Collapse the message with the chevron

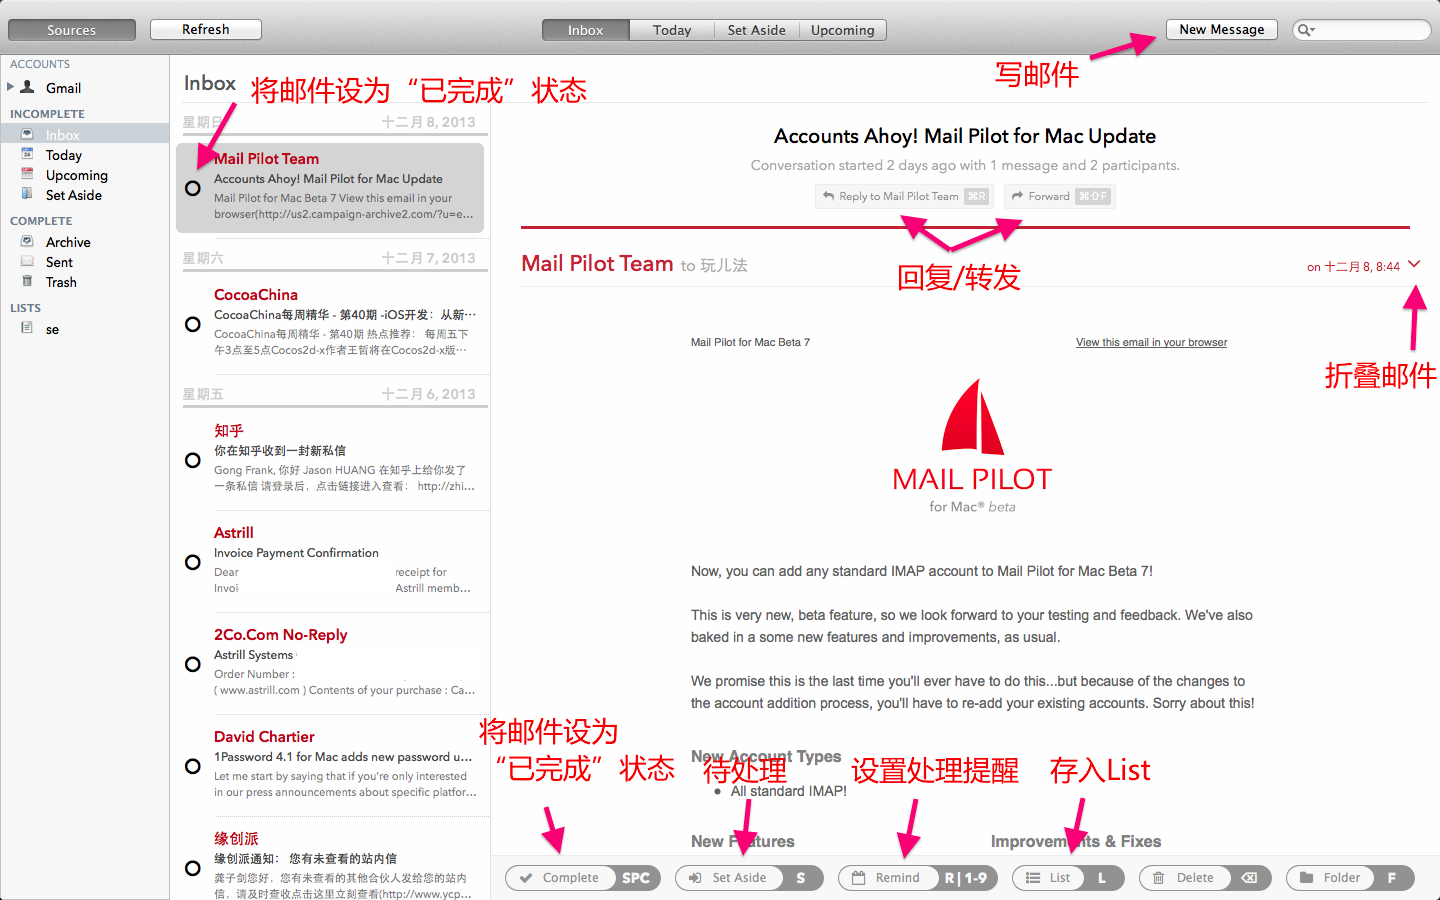coord(1414,264)
